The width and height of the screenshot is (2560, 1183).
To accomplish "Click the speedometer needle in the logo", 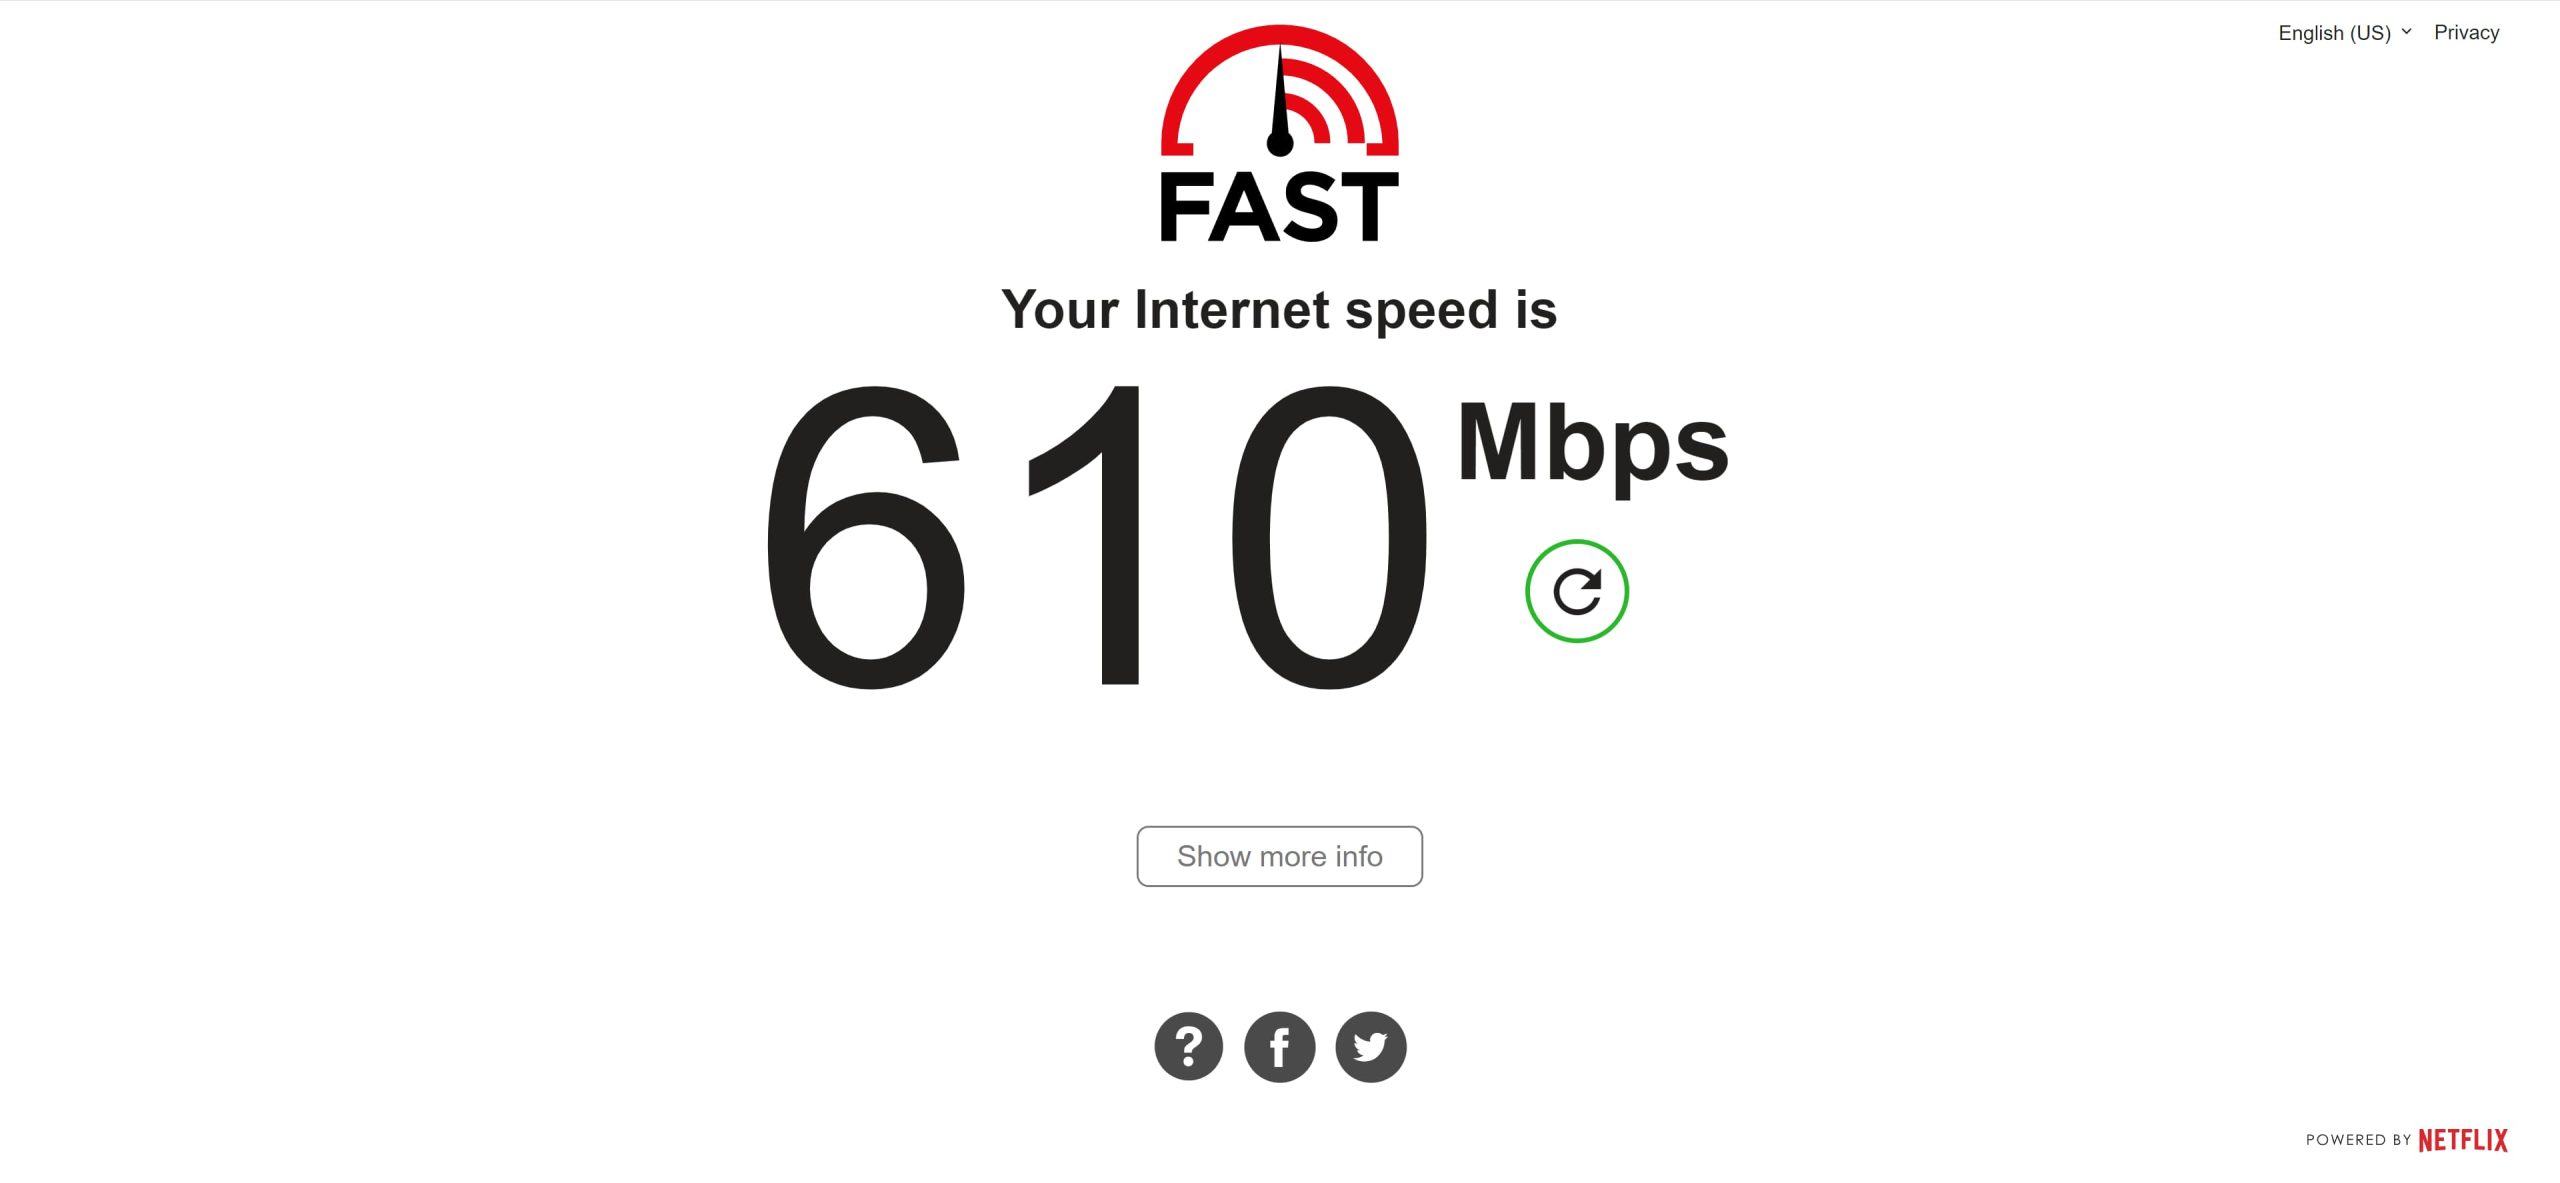I will [1279, 101].
